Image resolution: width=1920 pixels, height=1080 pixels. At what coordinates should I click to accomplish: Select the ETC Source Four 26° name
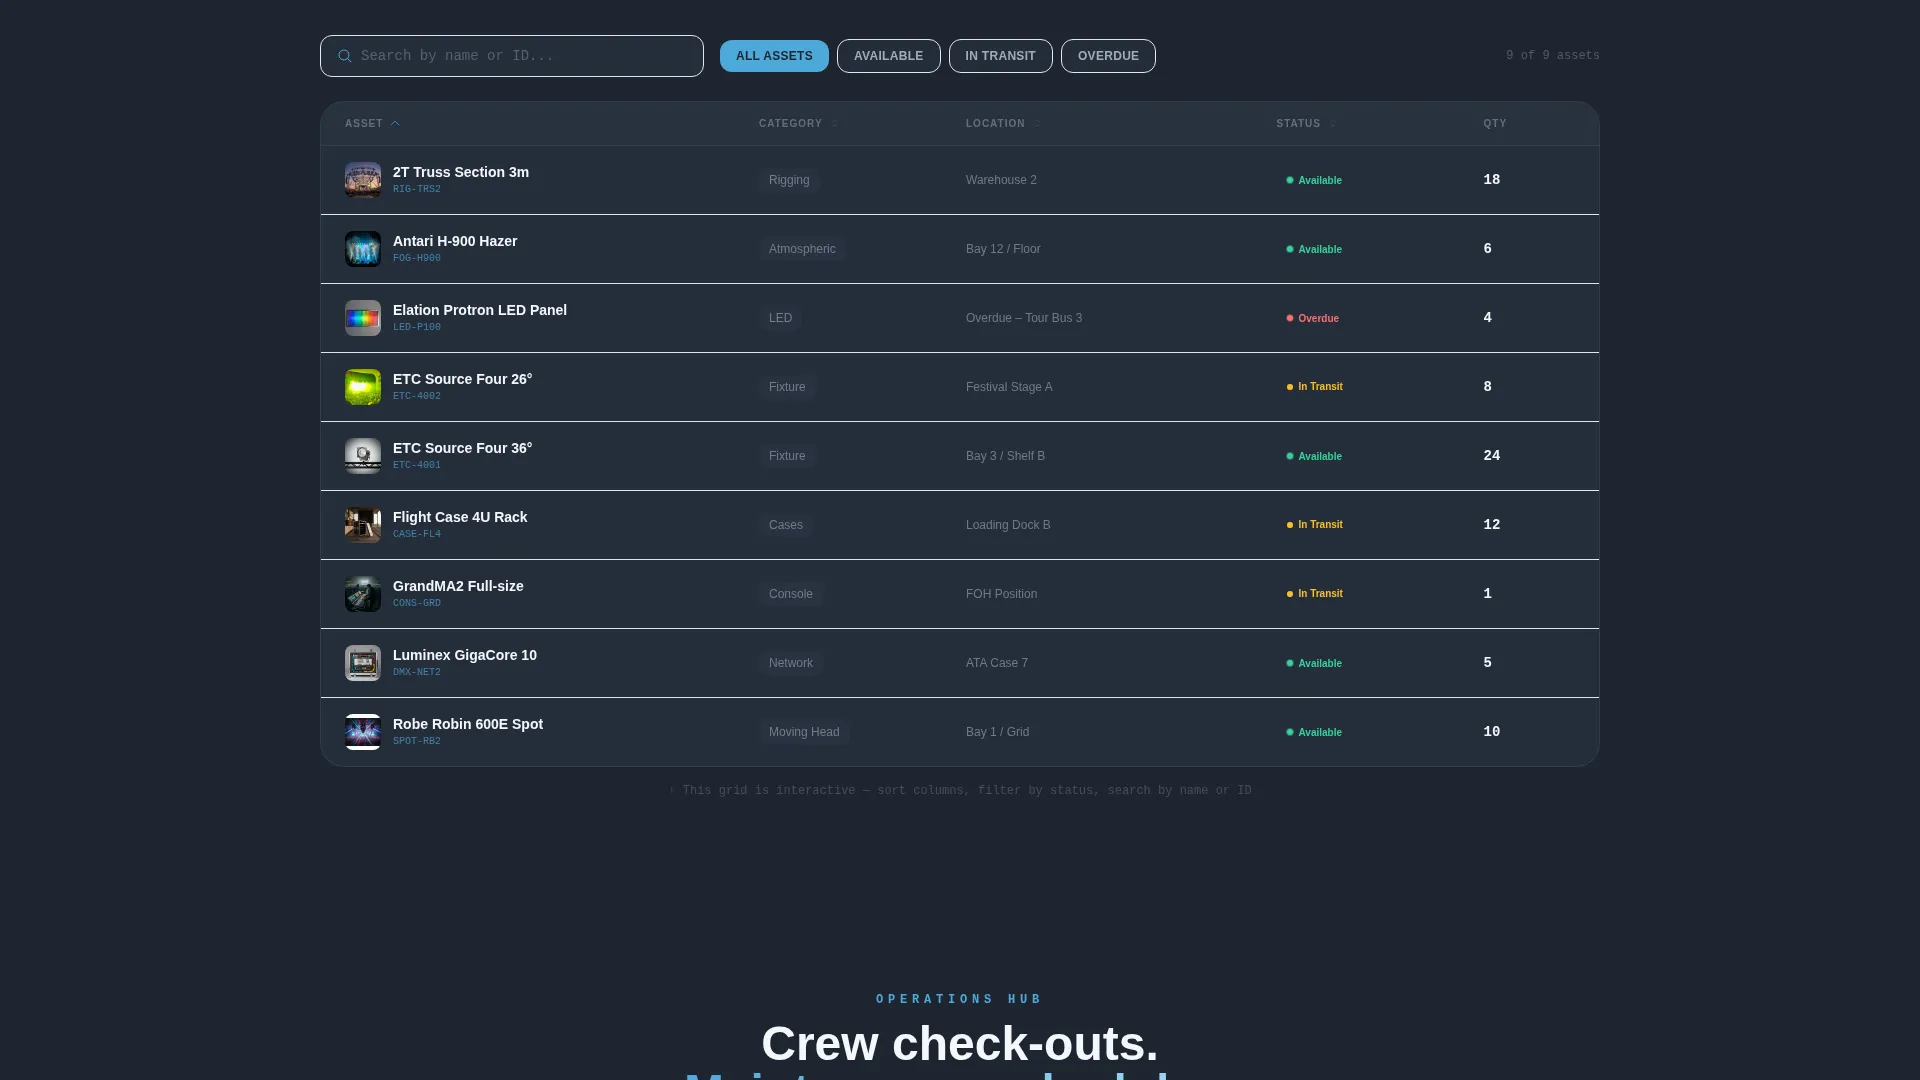[x=463, y=379]
